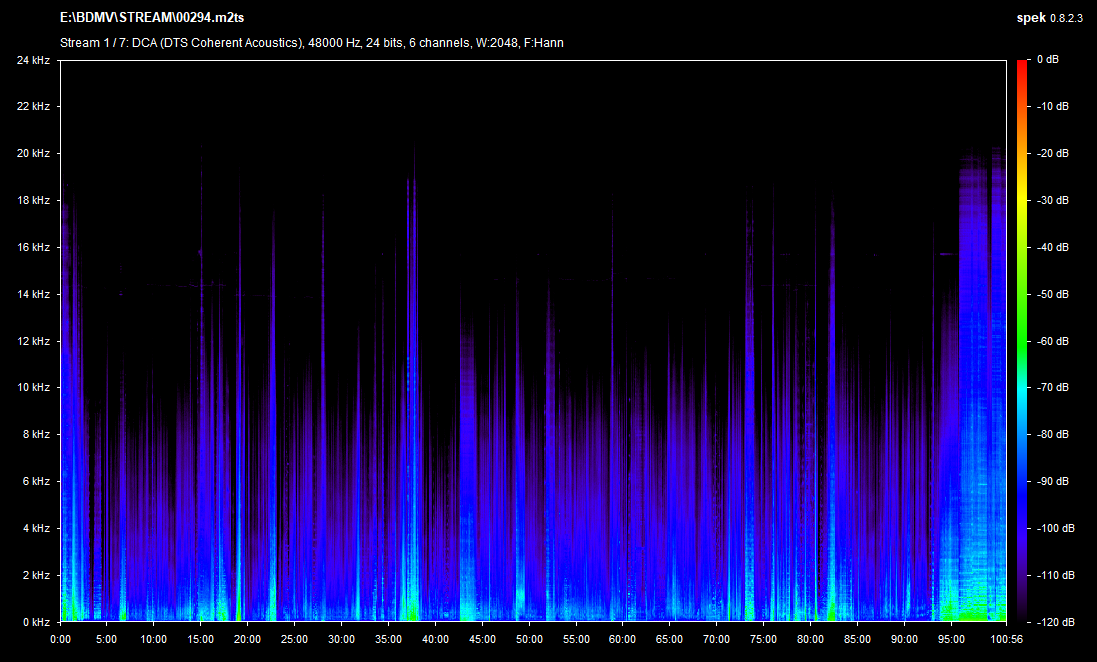Click the 0:00 time axis marker
The width and height of the screenshot is (1097, 662).
[x=60, y=639]
